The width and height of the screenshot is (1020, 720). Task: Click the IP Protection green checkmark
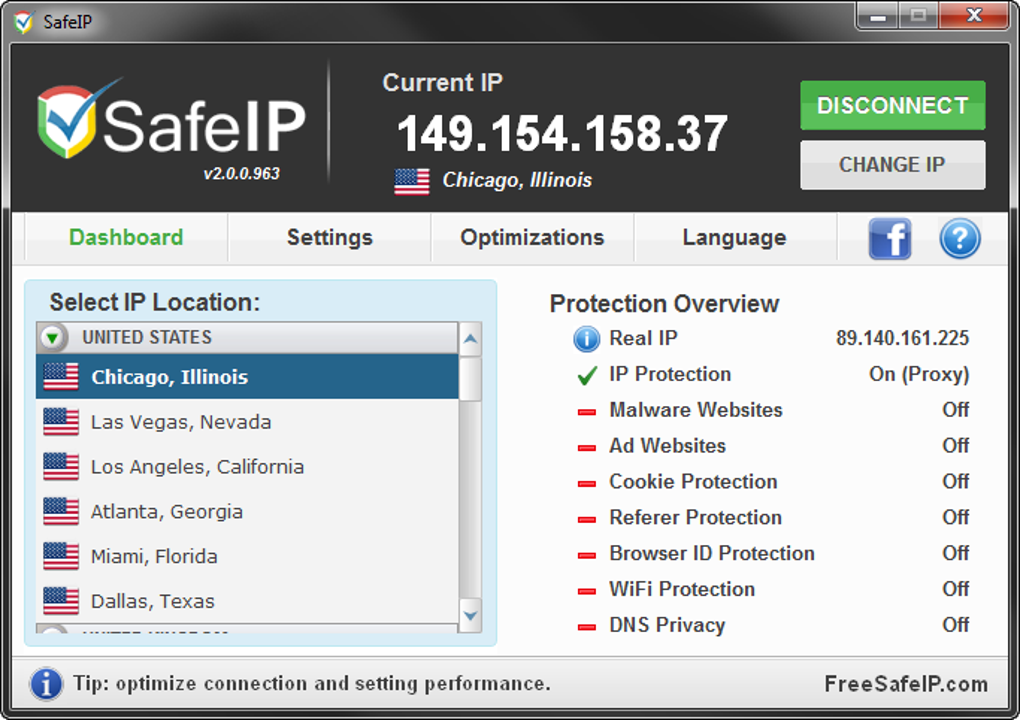(587, 375)
